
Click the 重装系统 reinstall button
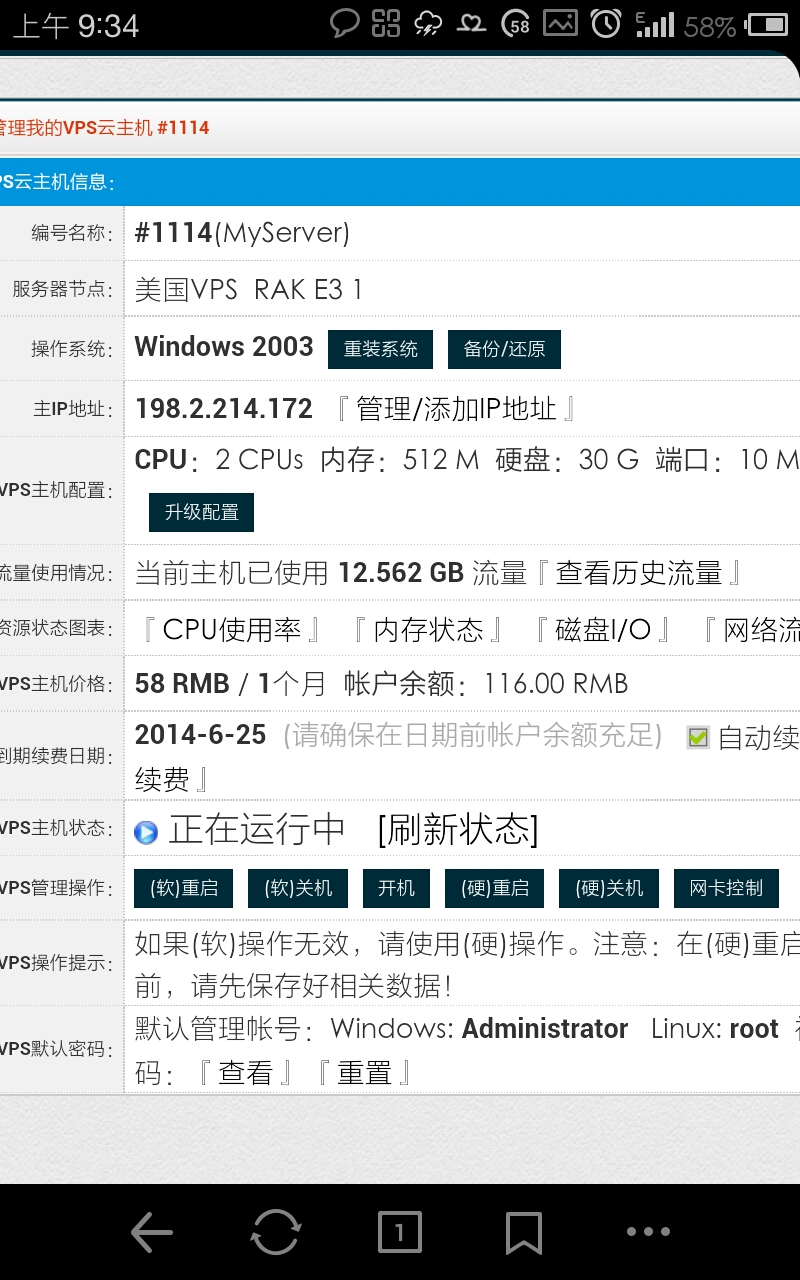point(380,349)
